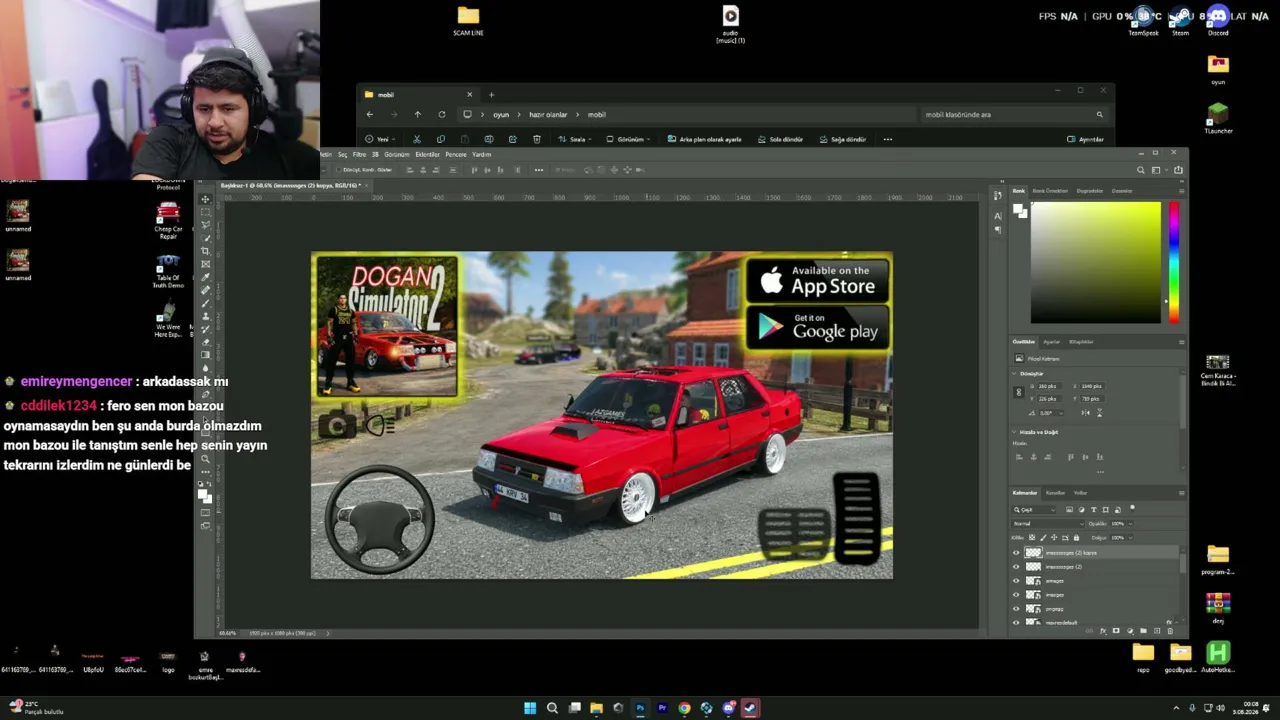Click the type layer filter icon
This screenshot has height=720, width=1280.
(x=1093, y=510)
